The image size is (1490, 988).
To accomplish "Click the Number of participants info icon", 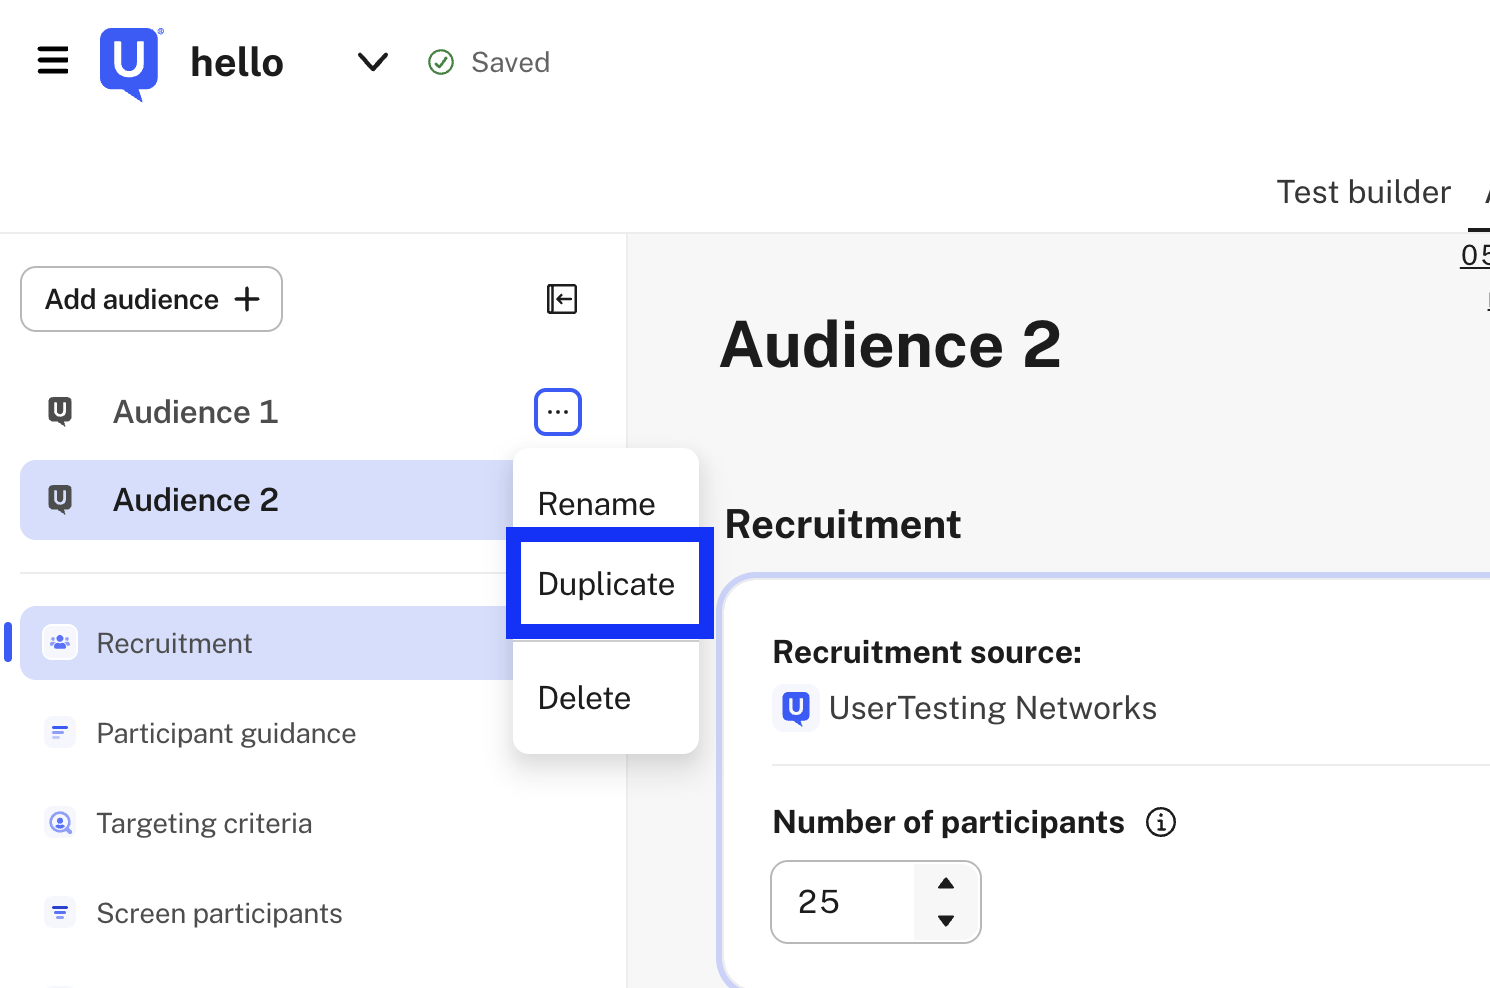I will 1161,822.
